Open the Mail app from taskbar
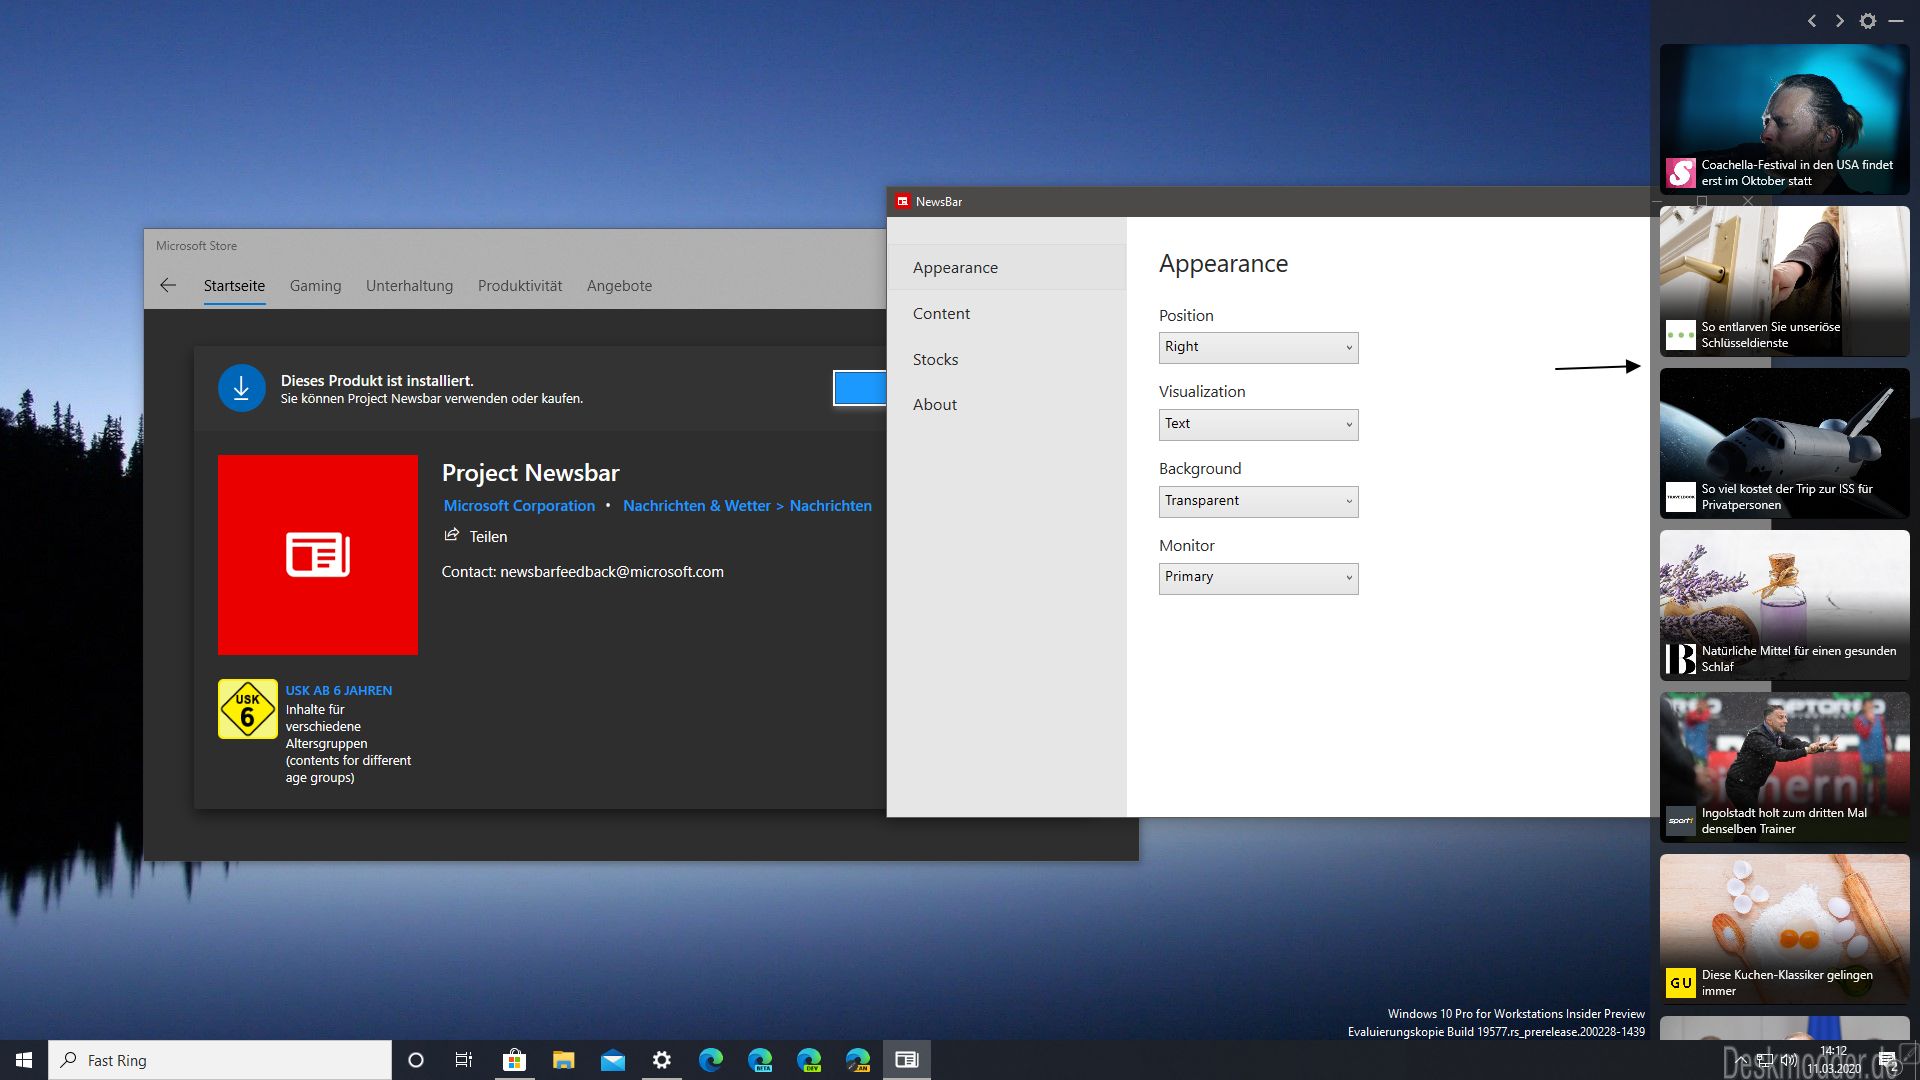Viewport: 1920px width, 1080px height. (612, 1060)
